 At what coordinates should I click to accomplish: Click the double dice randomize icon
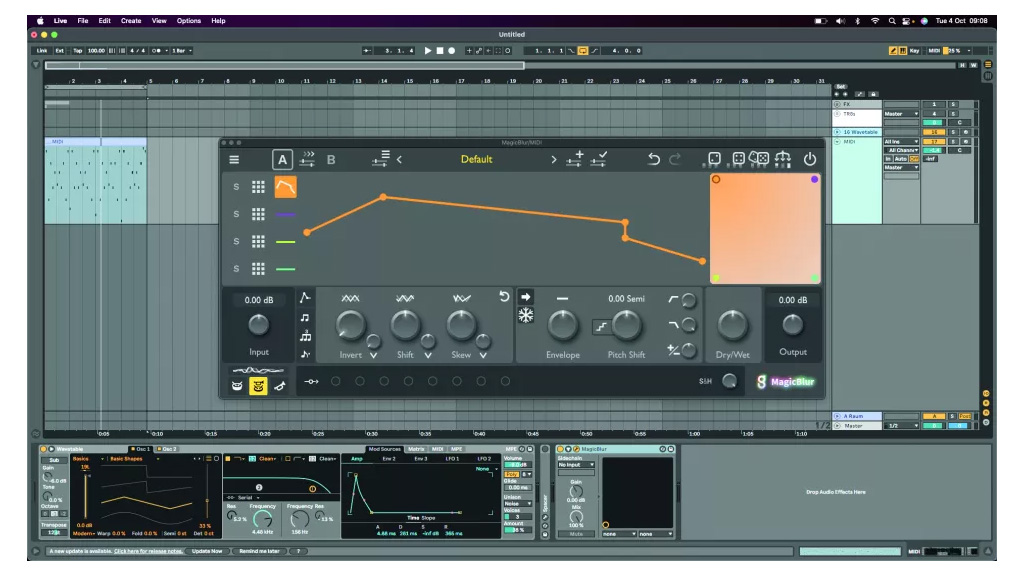tap(759, 158)
